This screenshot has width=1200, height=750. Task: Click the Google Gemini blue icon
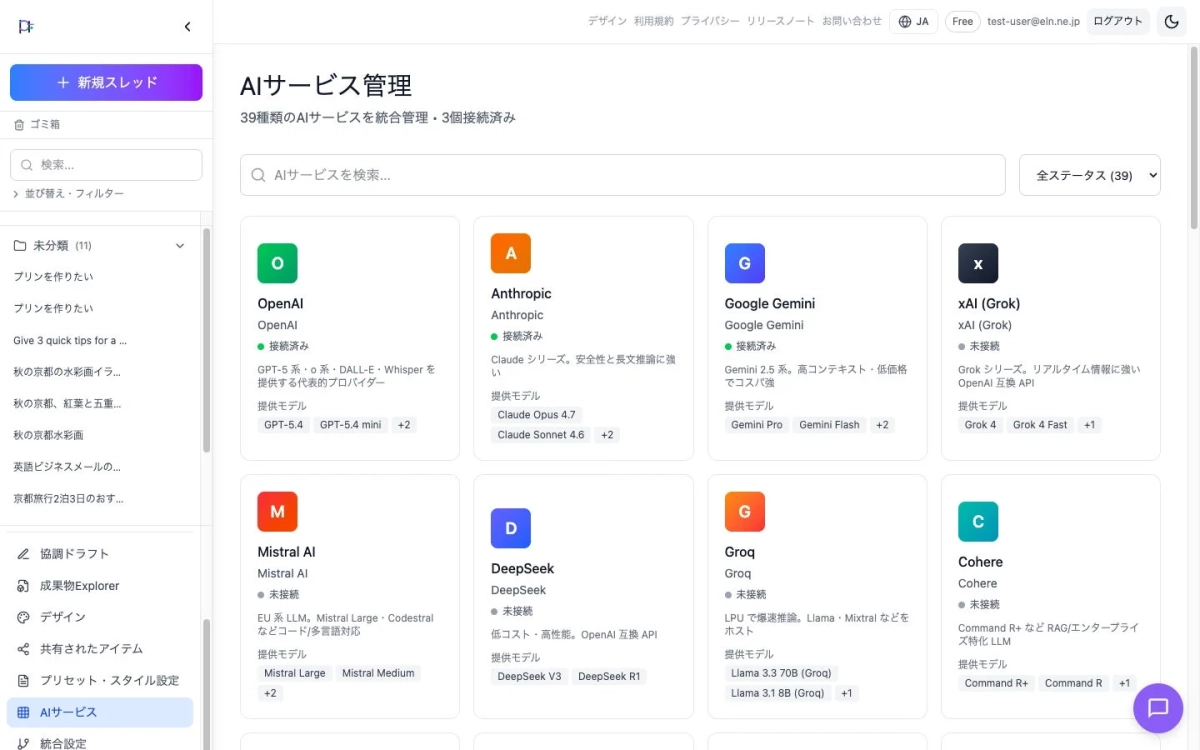(x=745, y=264)
